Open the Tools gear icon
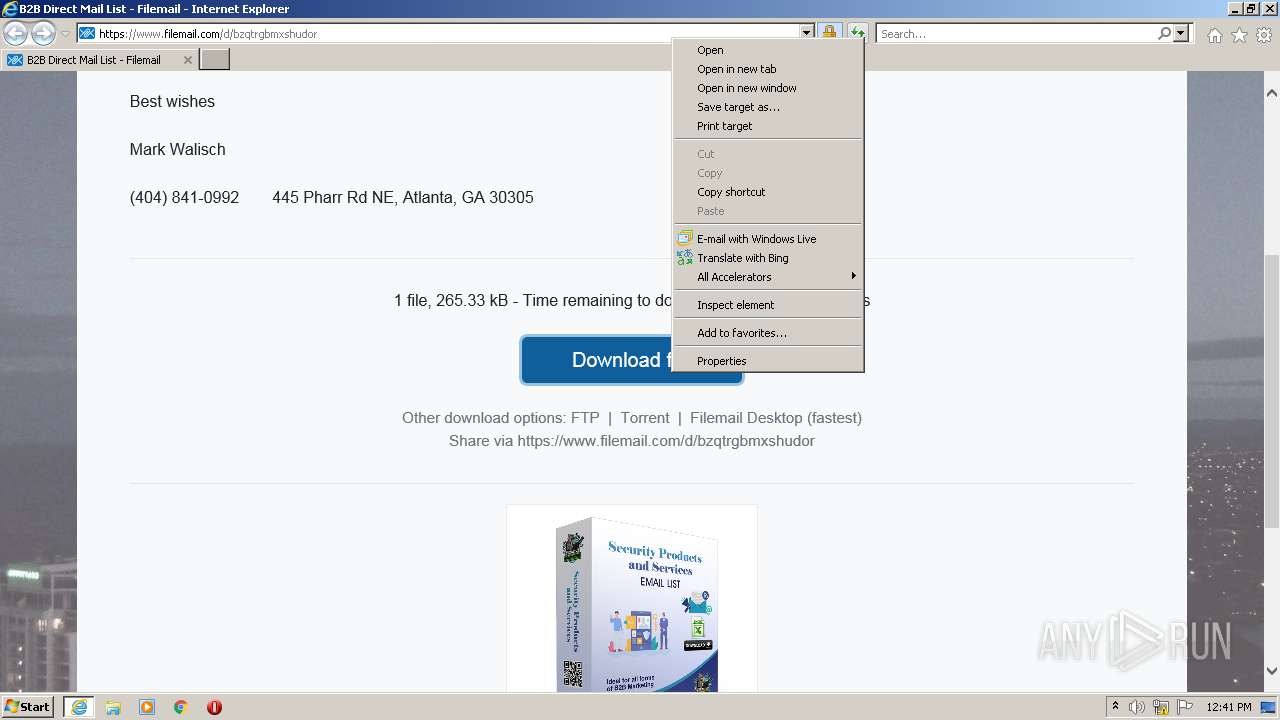 pos(1264,35)
